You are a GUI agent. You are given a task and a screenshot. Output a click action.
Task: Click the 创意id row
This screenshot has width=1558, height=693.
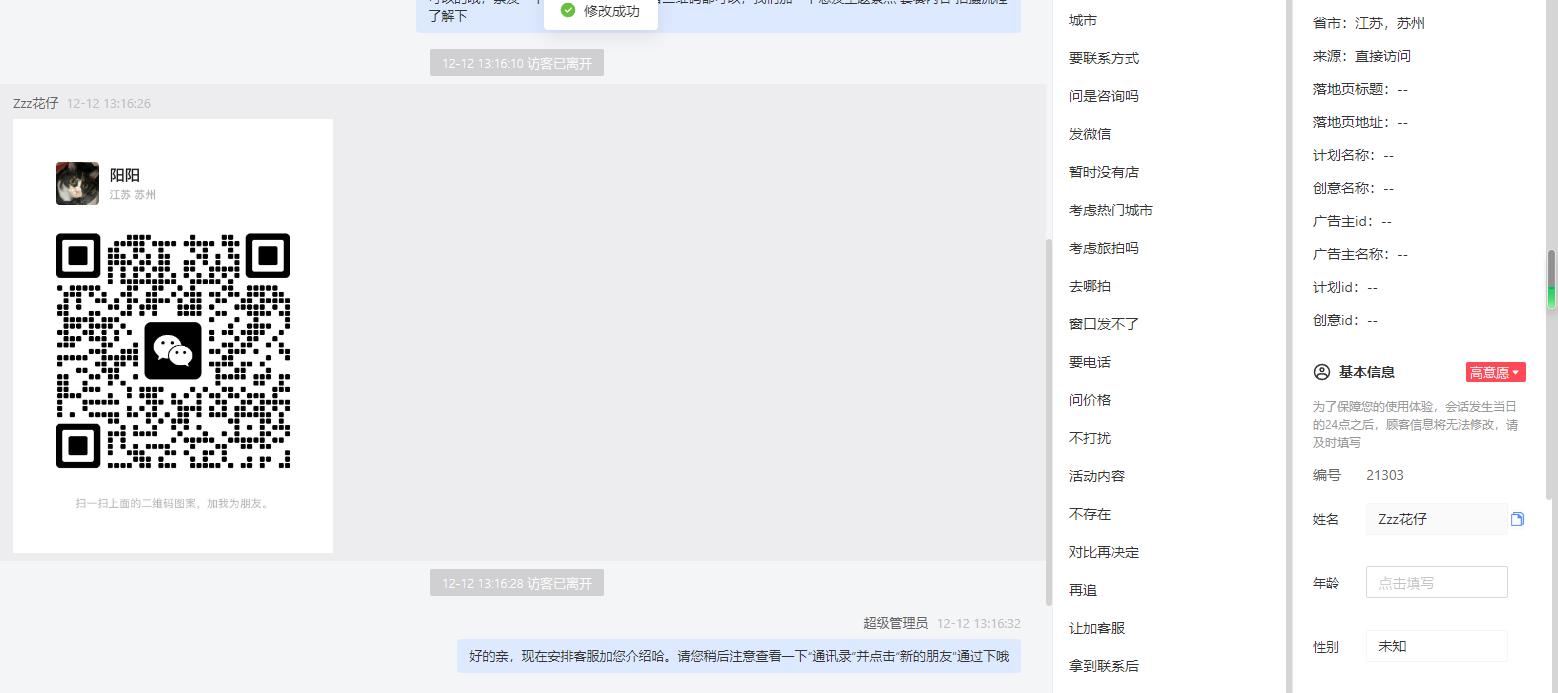click(x=1345, y=320)
